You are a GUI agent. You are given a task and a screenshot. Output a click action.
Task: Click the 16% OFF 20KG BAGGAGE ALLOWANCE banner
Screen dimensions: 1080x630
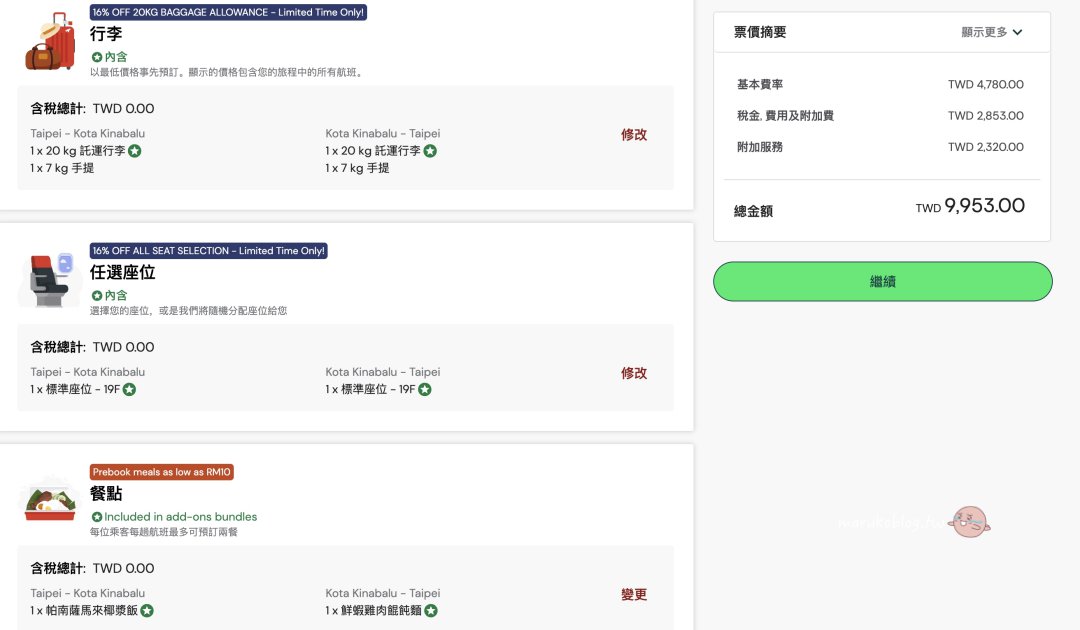(228, 12)
